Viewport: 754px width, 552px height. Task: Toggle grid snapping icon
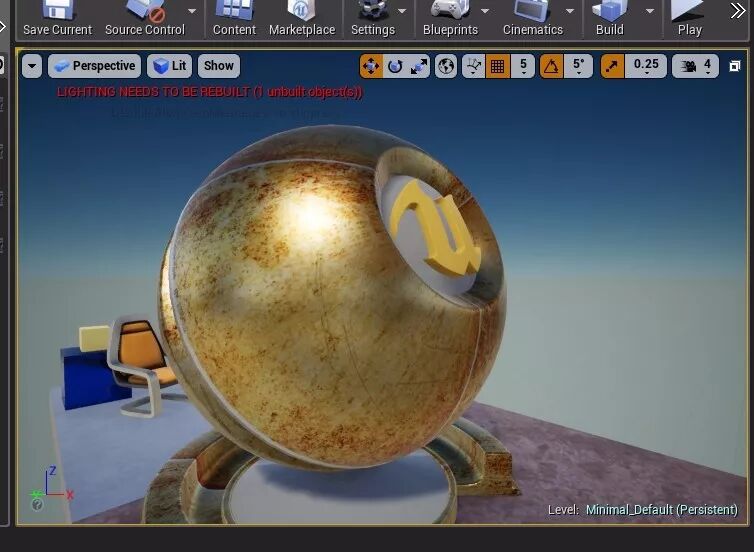point(498,66)
